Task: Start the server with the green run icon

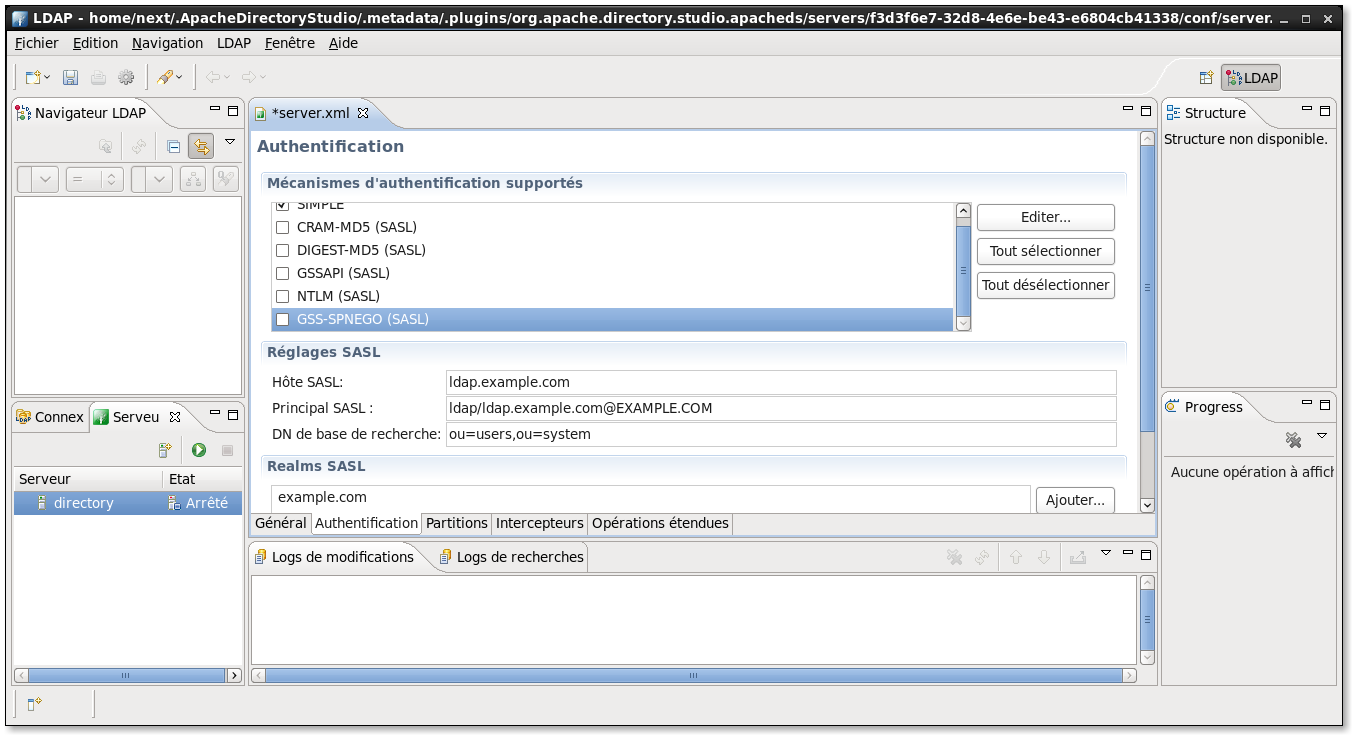Action: point(199,451)
